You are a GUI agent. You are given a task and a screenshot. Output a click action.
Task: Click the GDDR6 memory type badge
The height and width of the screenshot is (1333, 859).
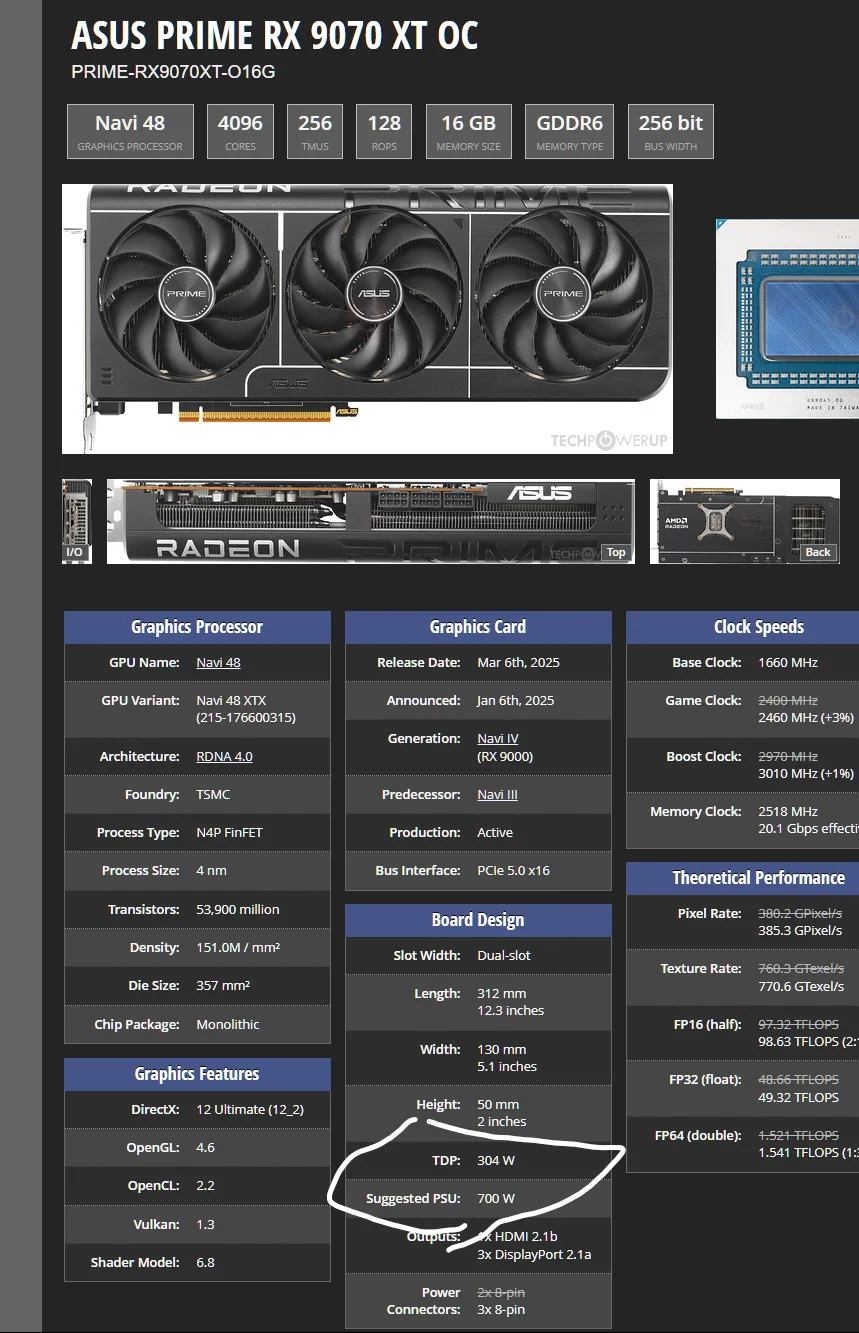(570, 132)
